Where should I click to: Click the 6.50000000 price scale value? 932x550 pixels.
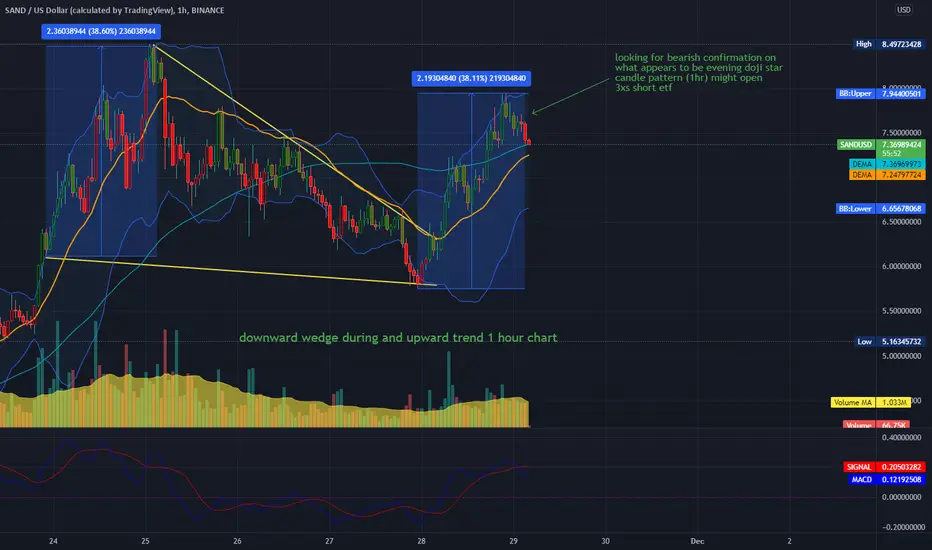[x=902, y=222]
